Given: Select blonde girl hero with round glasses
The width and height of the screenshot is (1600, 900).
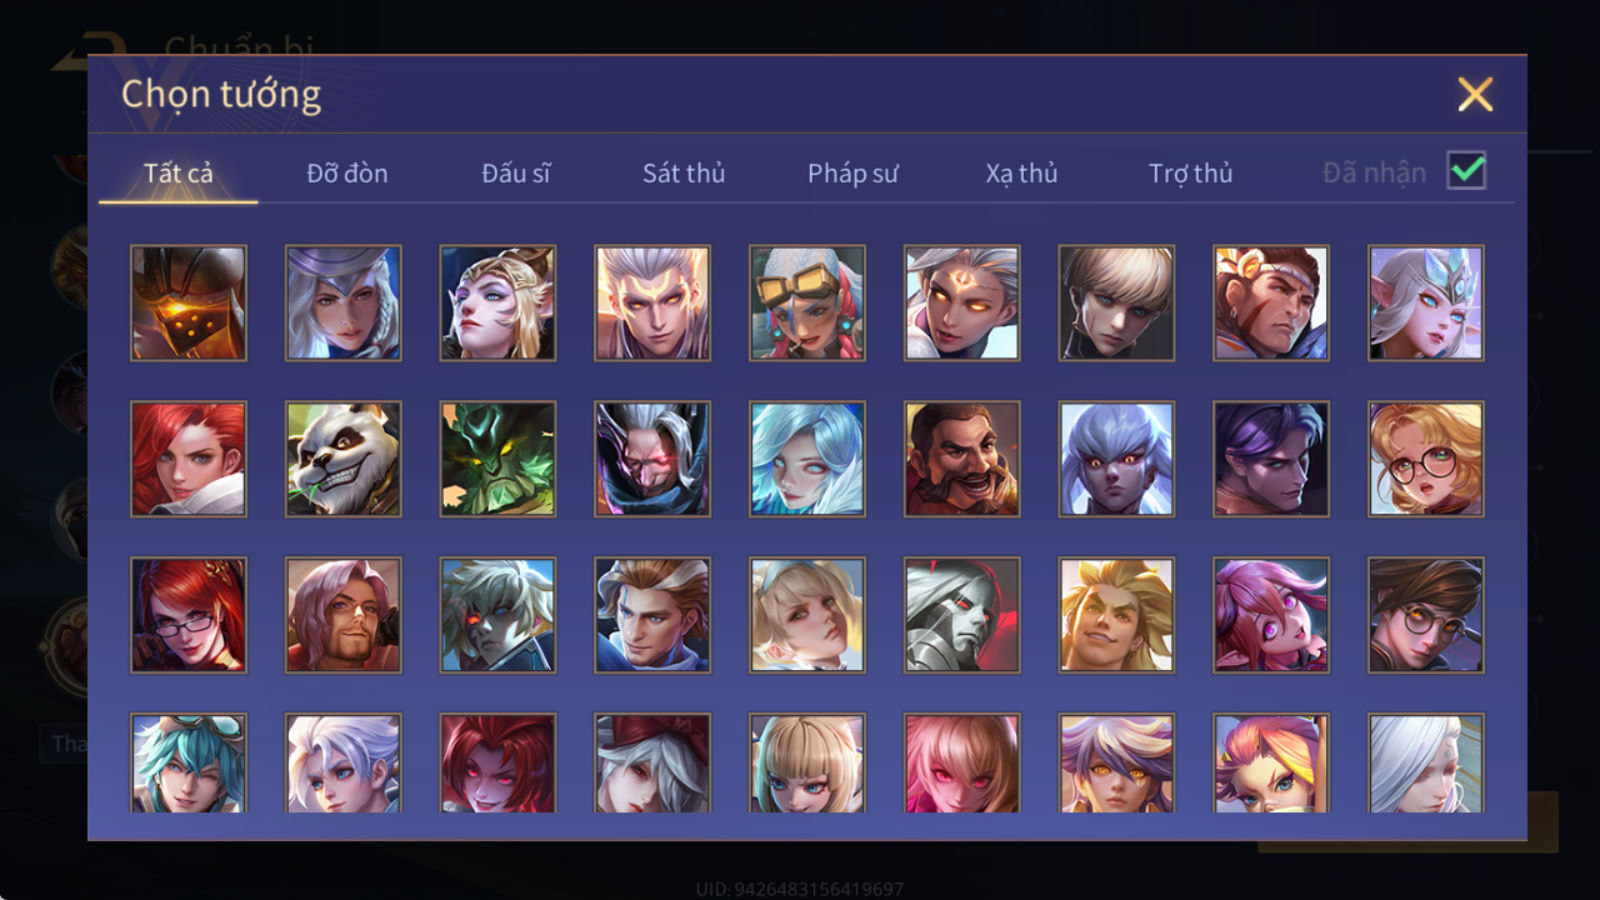Looking at the screenshot, I should pos(1426,459).
